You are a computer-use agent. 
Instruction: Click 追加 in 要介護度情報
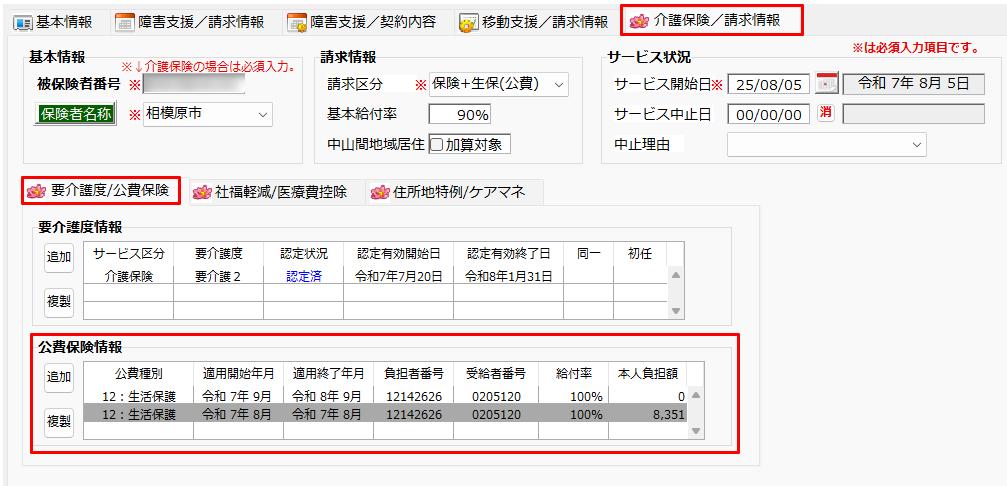[x=58, y=258]
